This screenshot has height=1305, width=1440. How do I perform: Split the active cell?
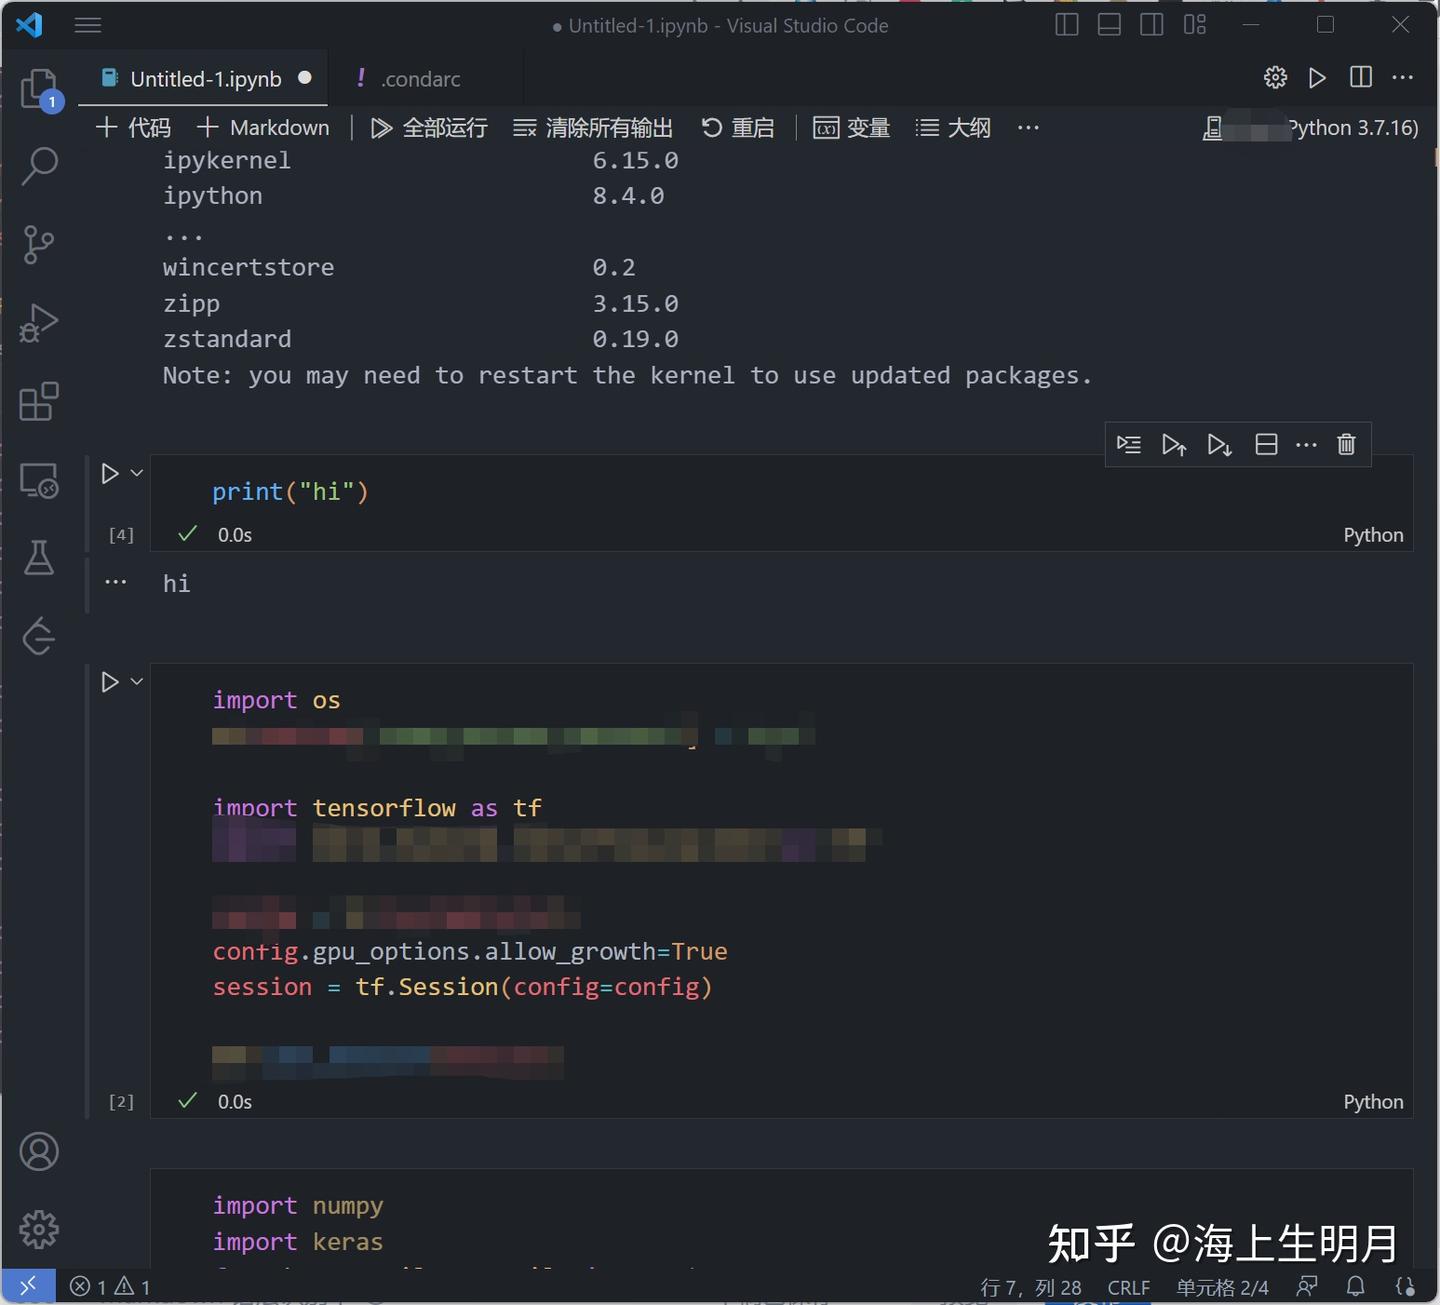pos(1266,444)
